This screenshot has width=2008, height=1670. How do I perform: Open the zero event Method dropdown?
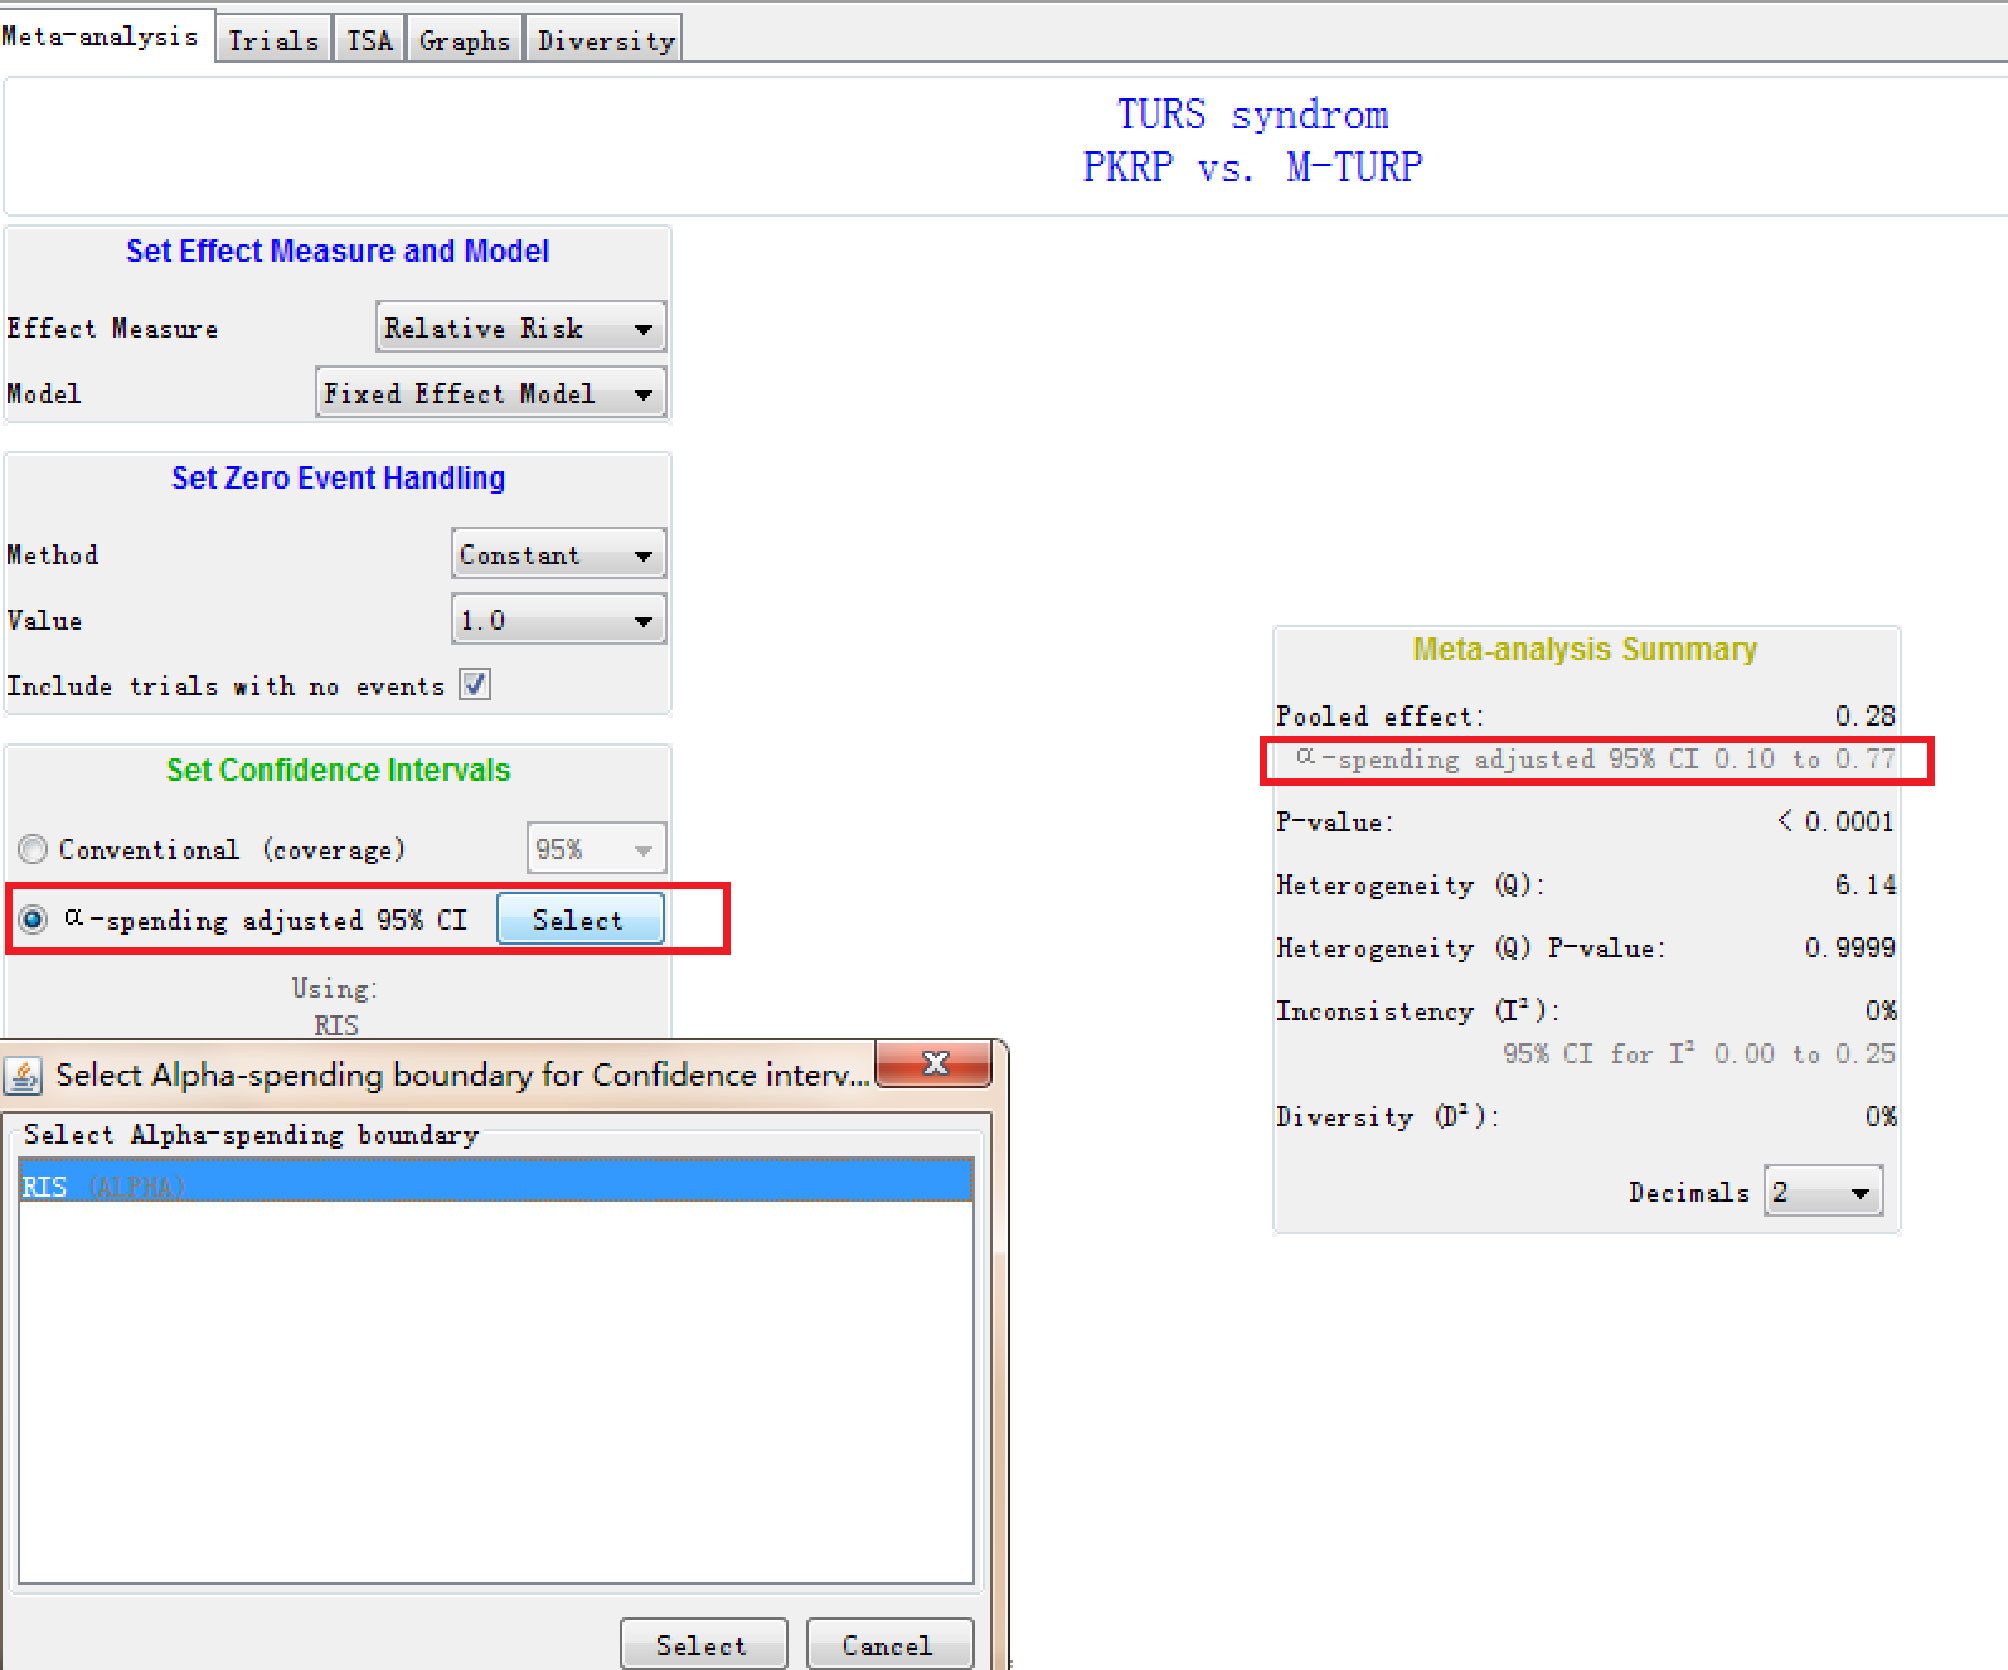pyautogui.click(x=558, y=555)
